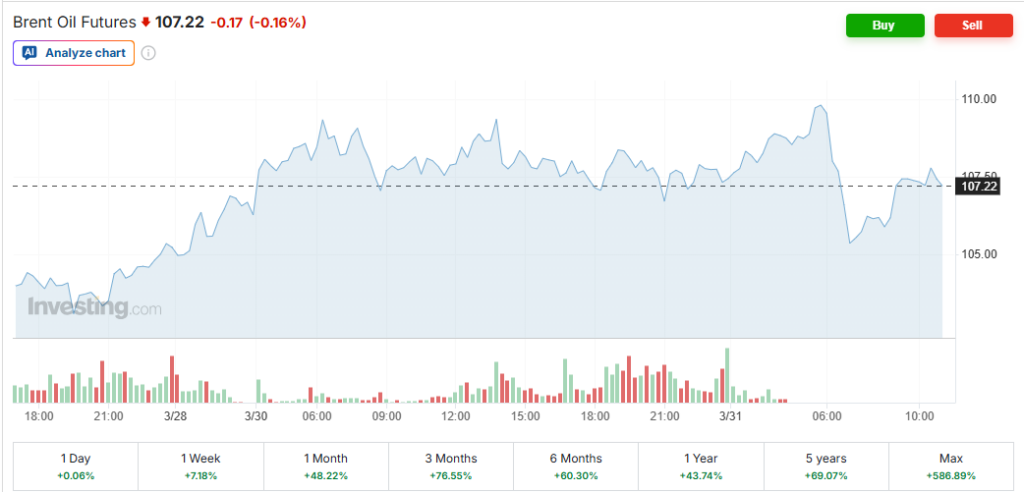Switch to the 1 Month range
1024x492 pixels.
point(325,466)
